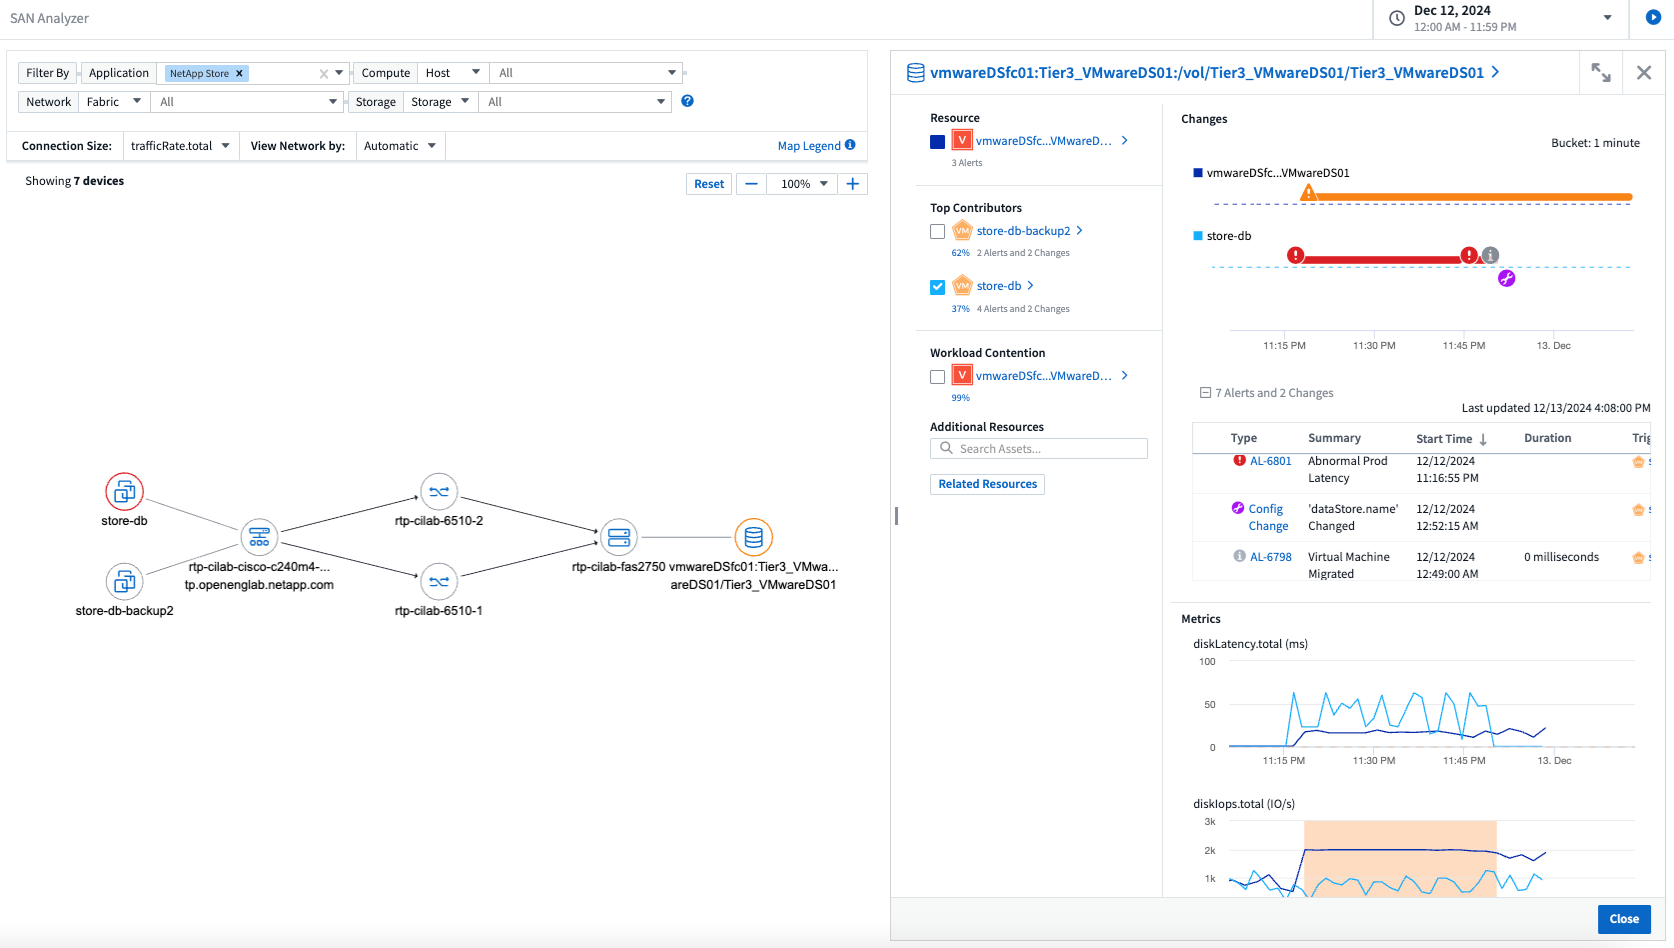Image resolution: width=1674 pixels, height=948 pixels.
Task: Enable the Workload Contention vmwareDSfc checkbox
Action: click(937, 376)
